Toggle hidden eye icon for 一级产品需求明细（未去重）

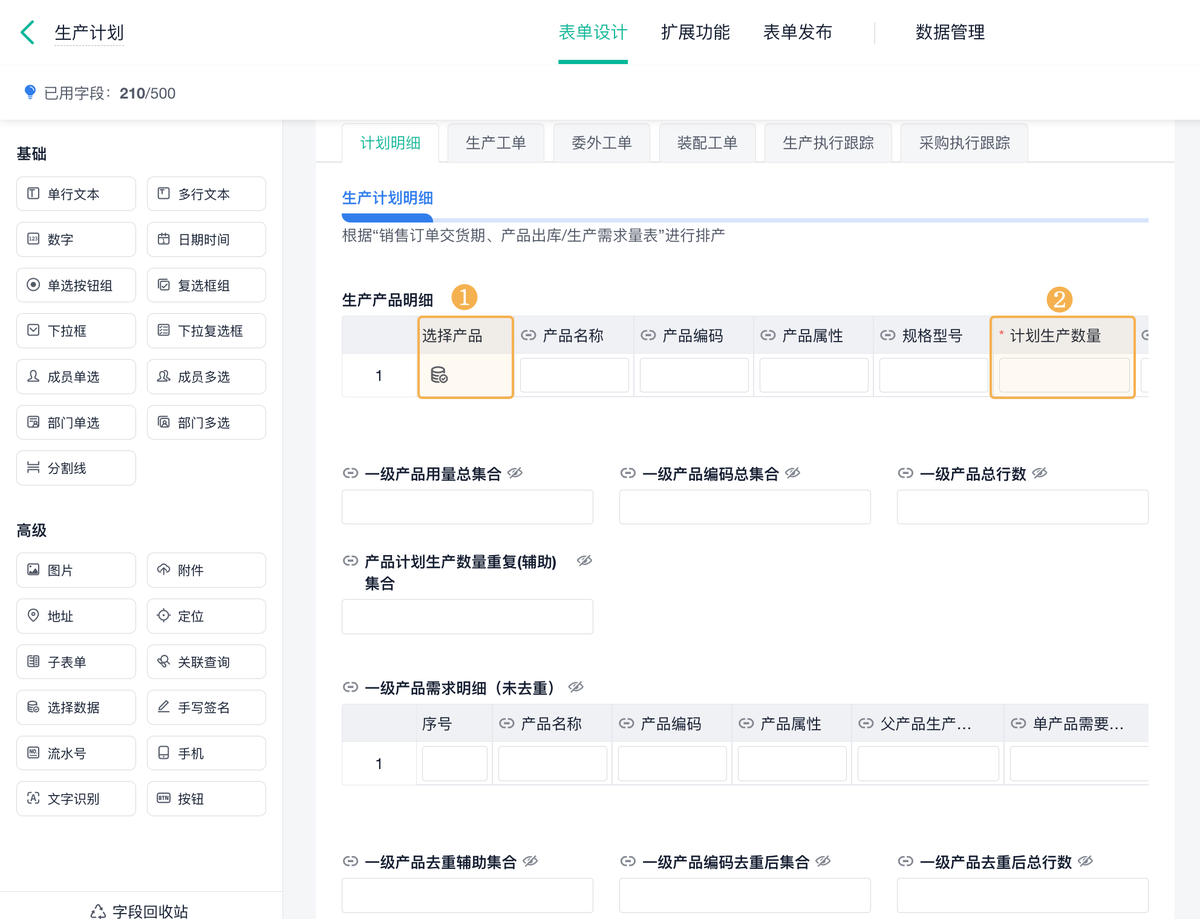(576, 687)
